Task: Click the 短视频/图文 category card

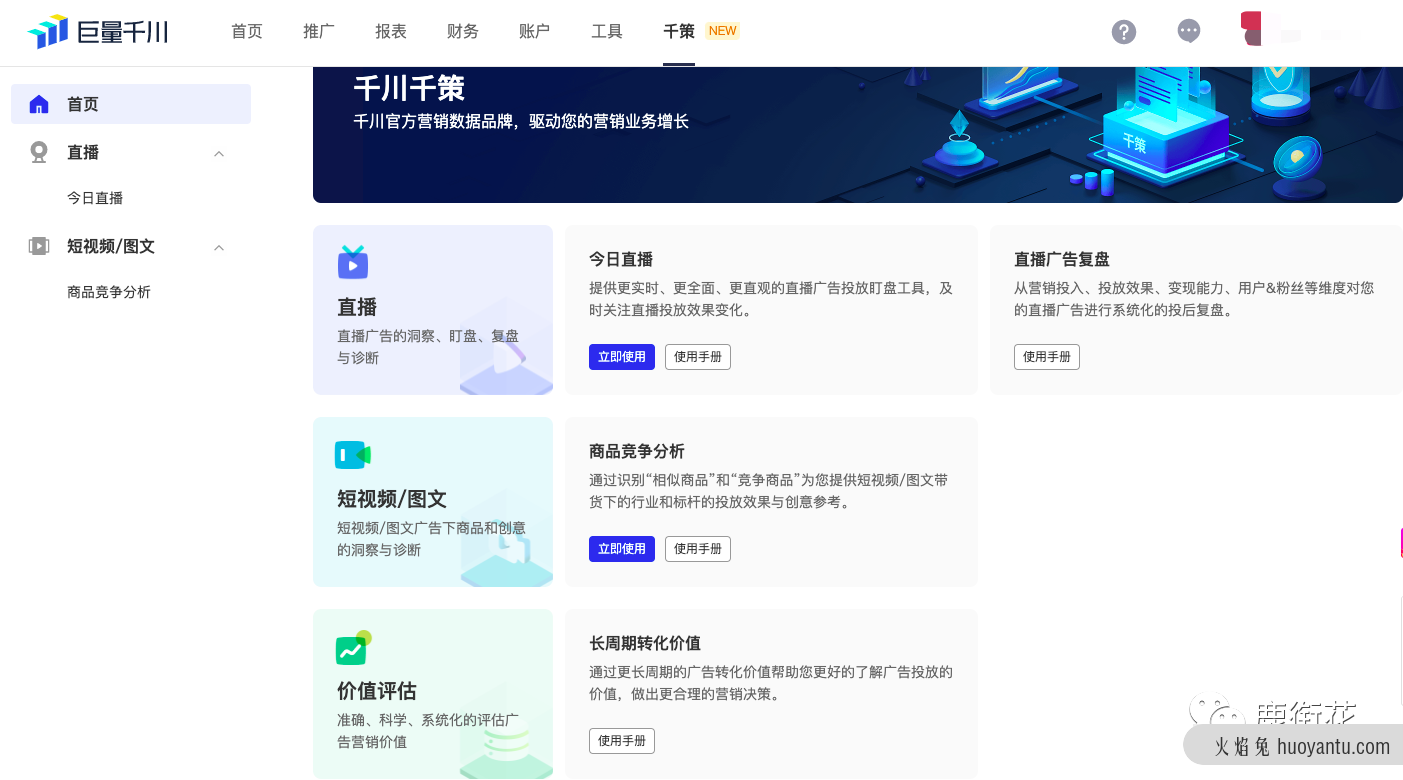Action: (x=433, y=502)
